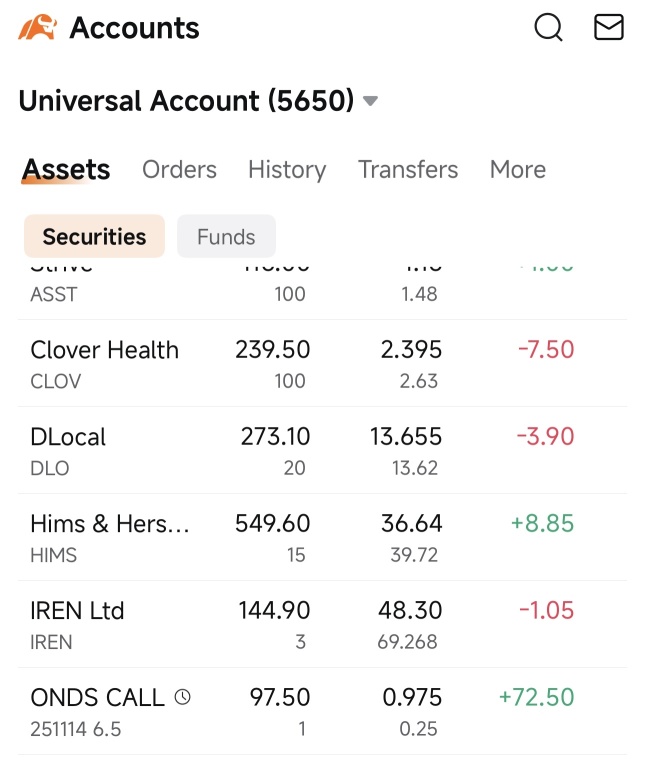
Task: Open the Transfers tab
Action: pyautogui.click(x=408, y=170)
